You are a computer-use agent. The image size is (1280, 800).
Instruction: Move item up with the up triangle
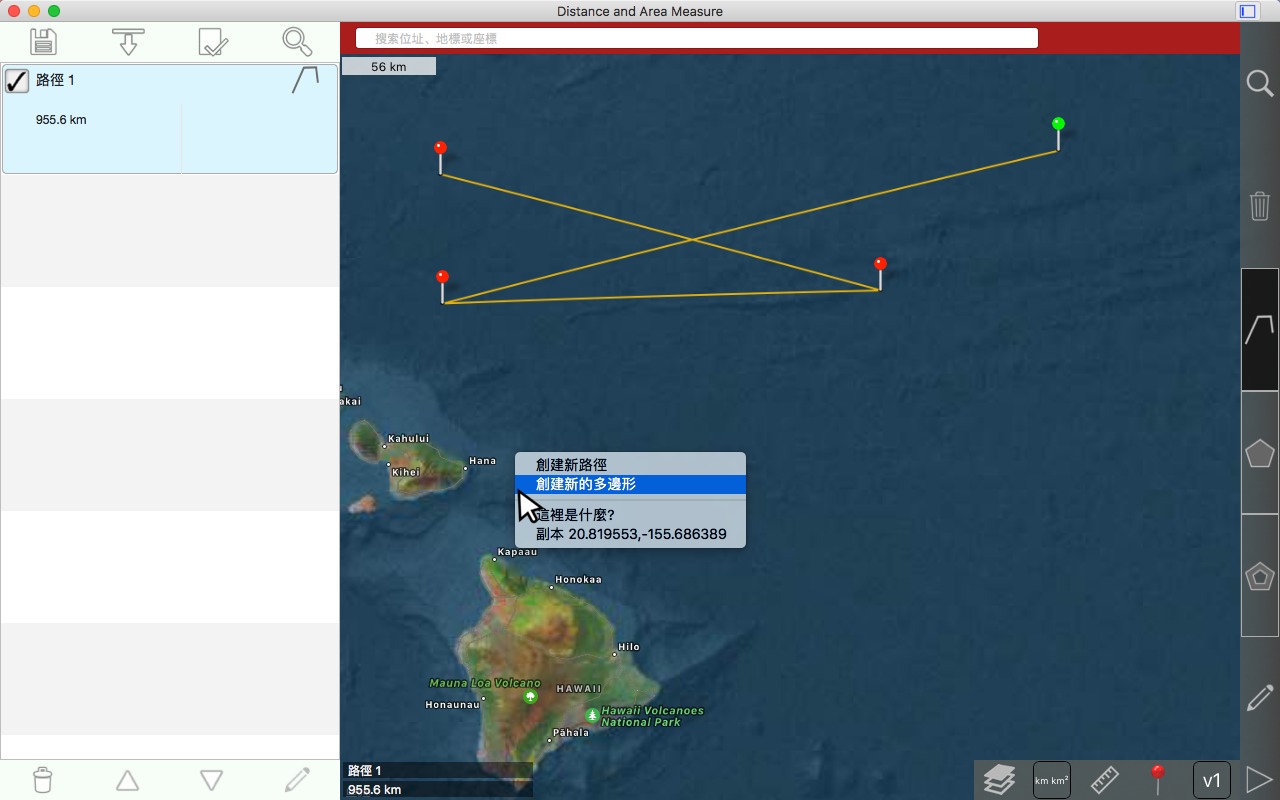[127, 780]
